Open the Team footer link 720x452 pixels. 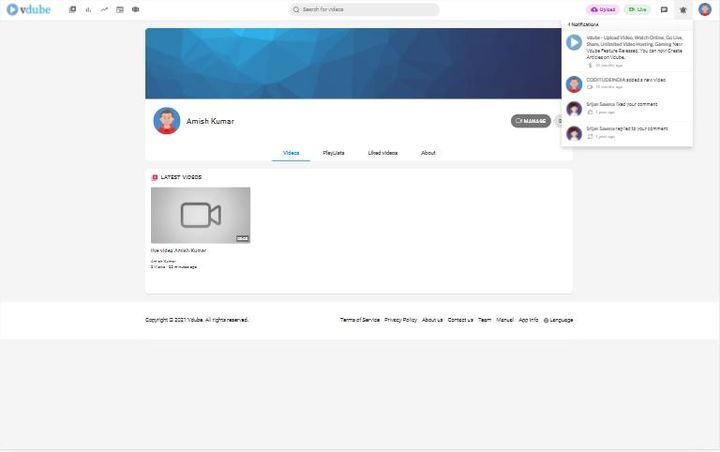click(x=484, y=320)
